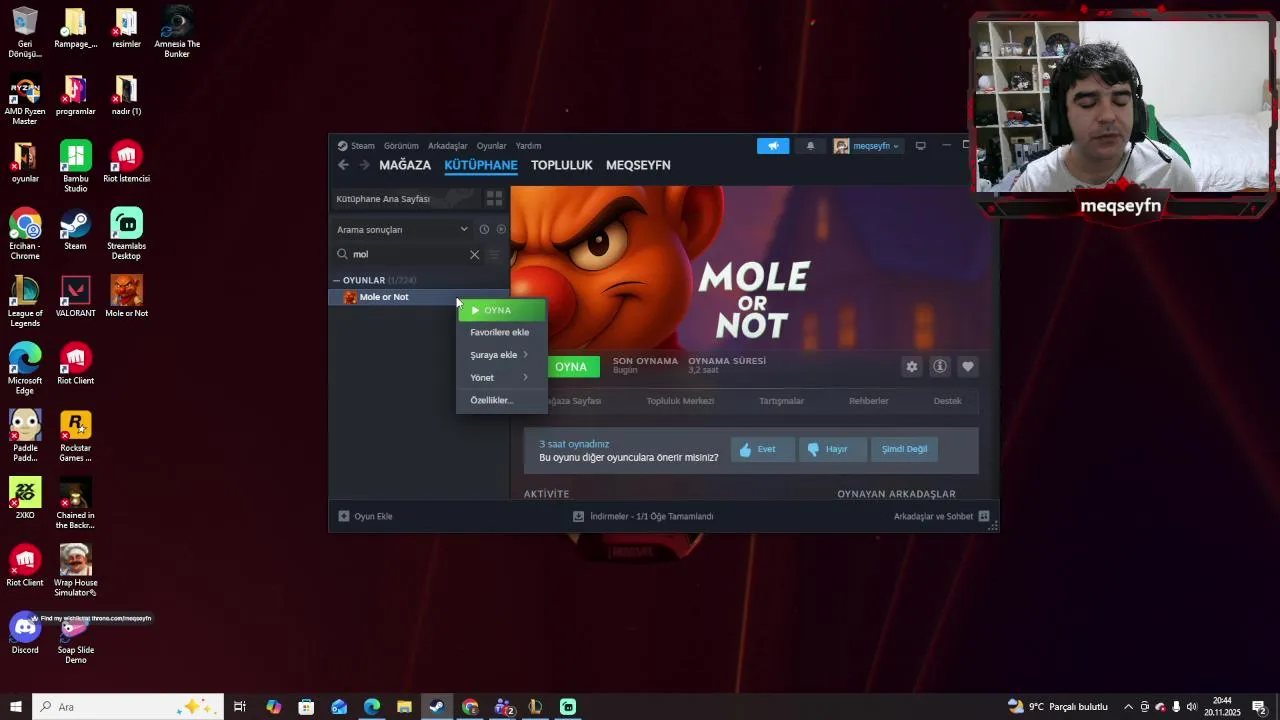Recommend game with Evet button

tap(763, 449)
